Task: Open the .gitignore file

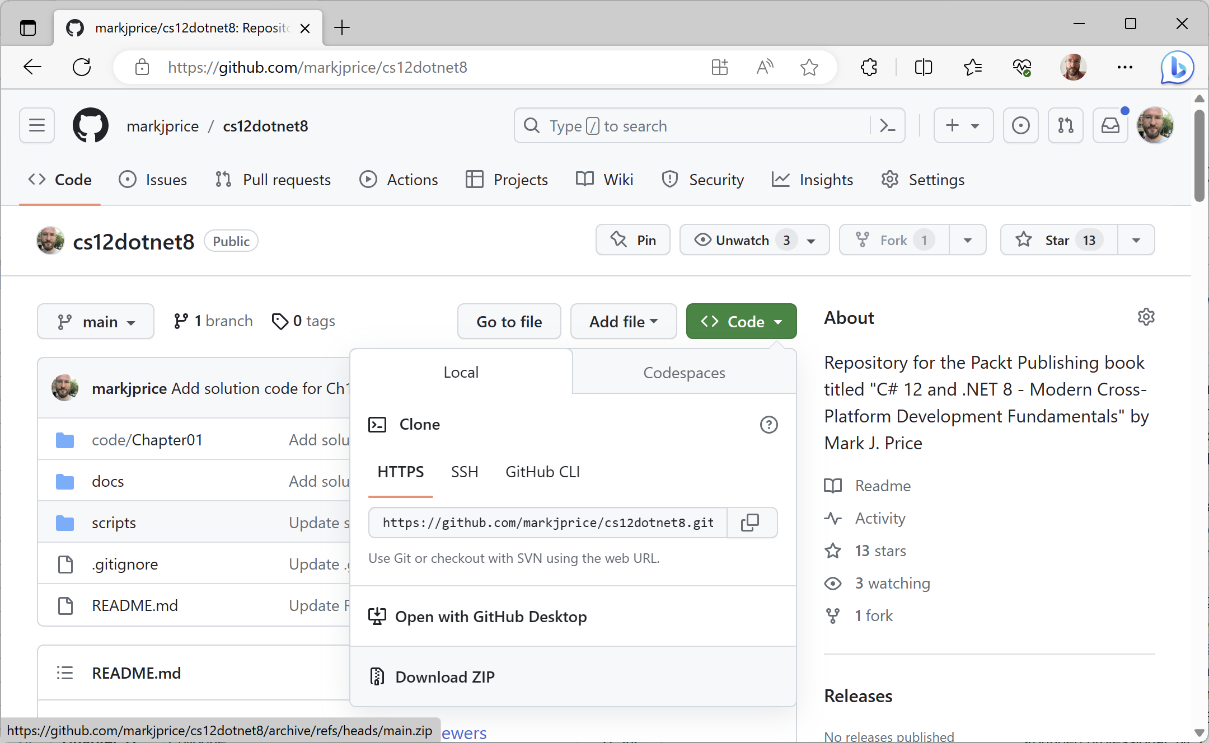Action: (125, 564)
